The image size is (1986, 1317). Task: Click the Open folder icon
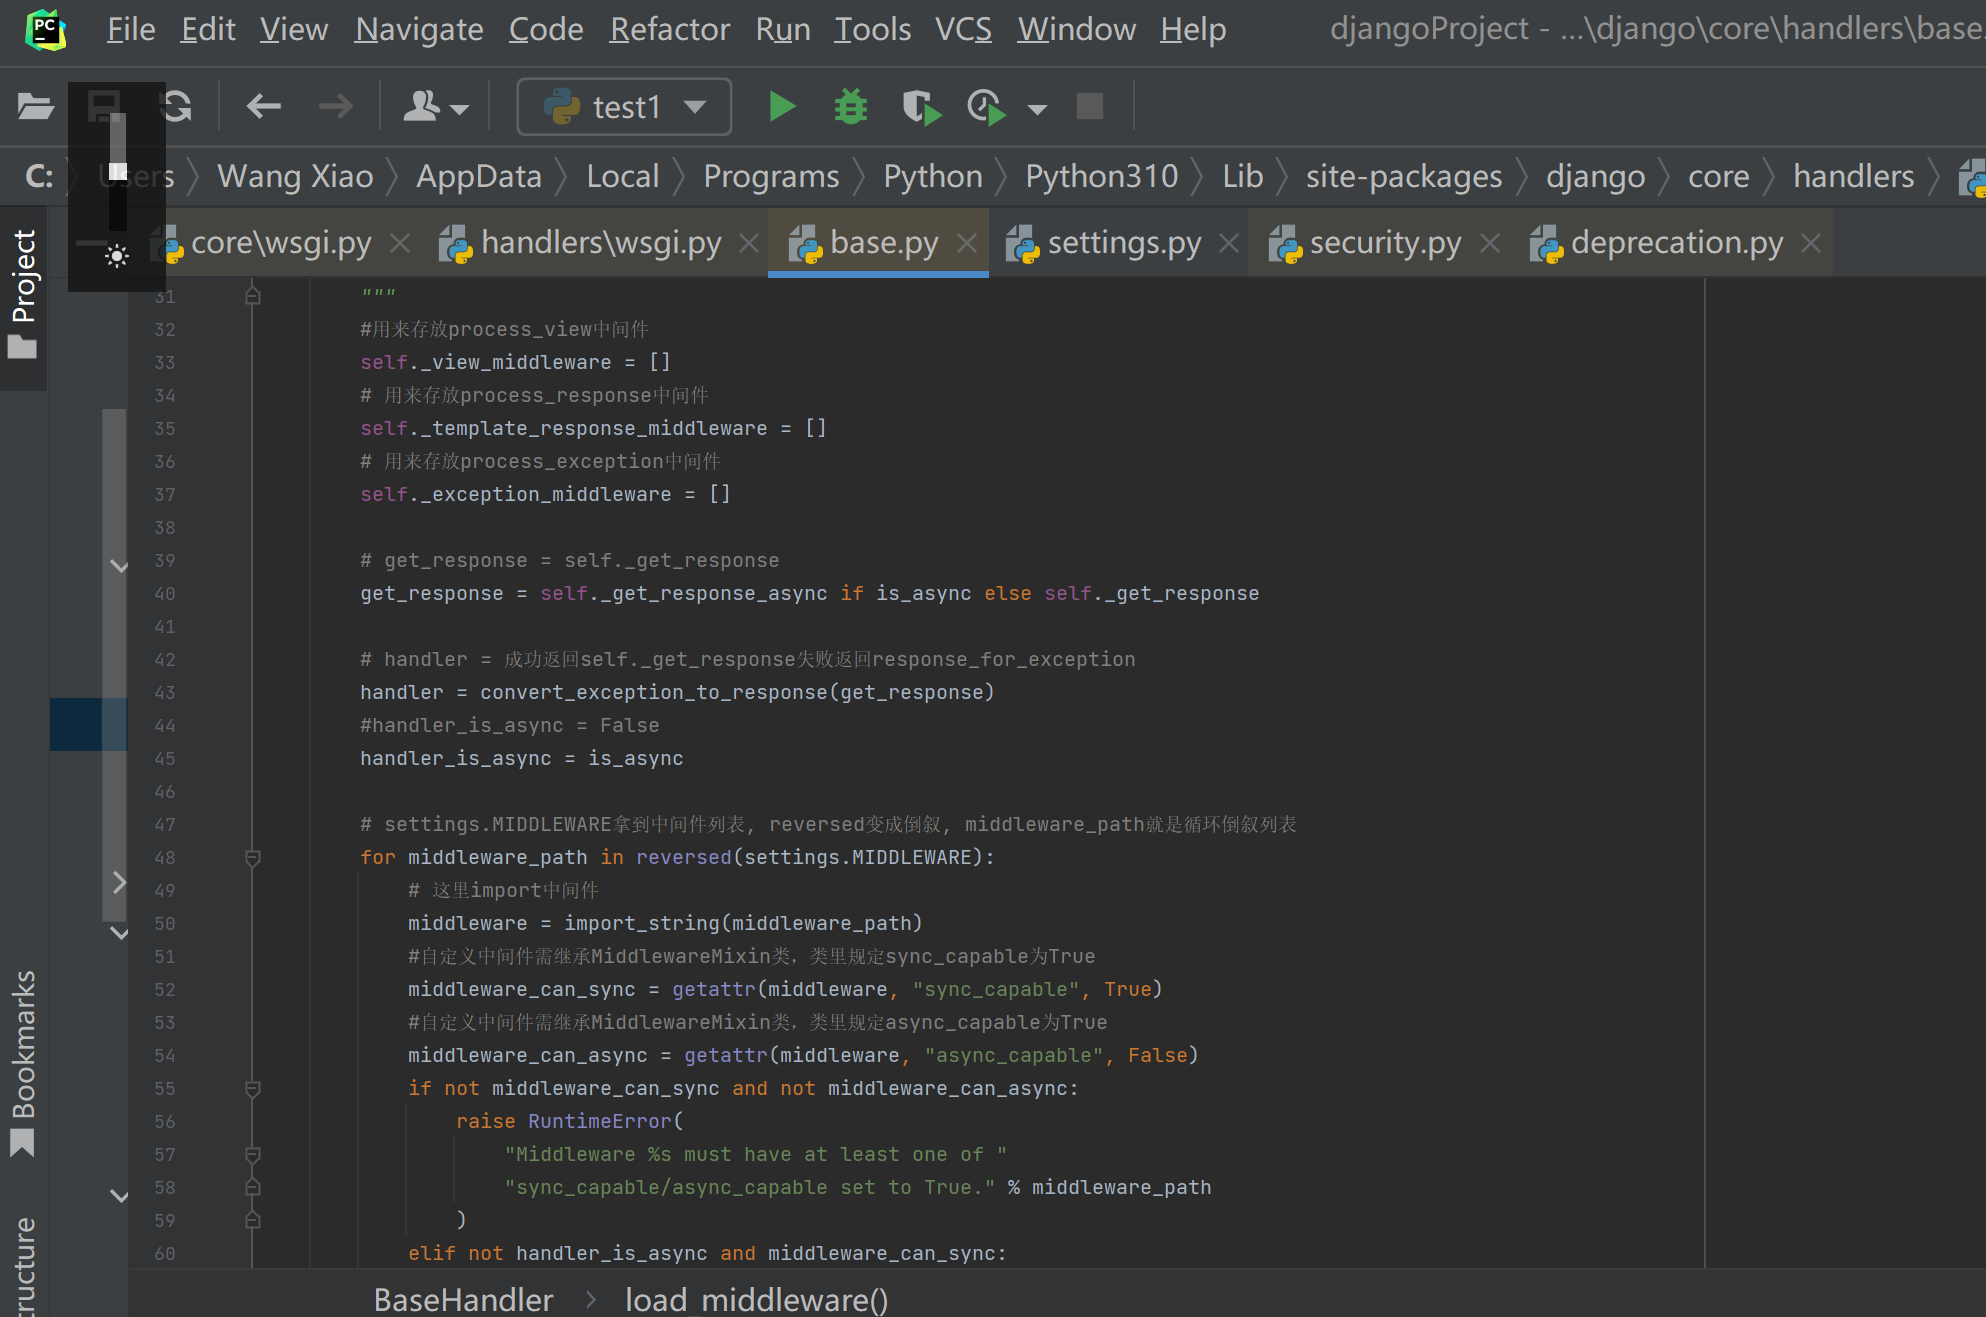35,107
